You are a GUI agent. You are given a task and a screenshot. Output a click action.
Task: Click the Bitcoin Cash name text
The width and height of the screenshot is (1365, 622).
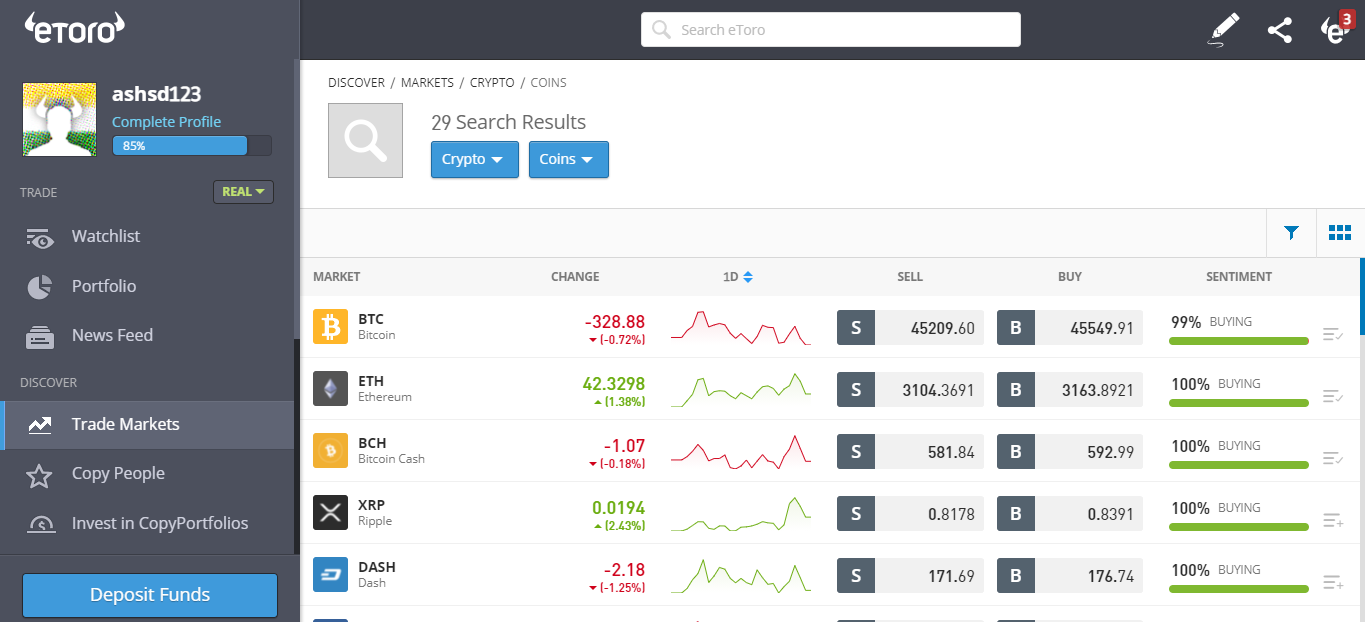391,459
